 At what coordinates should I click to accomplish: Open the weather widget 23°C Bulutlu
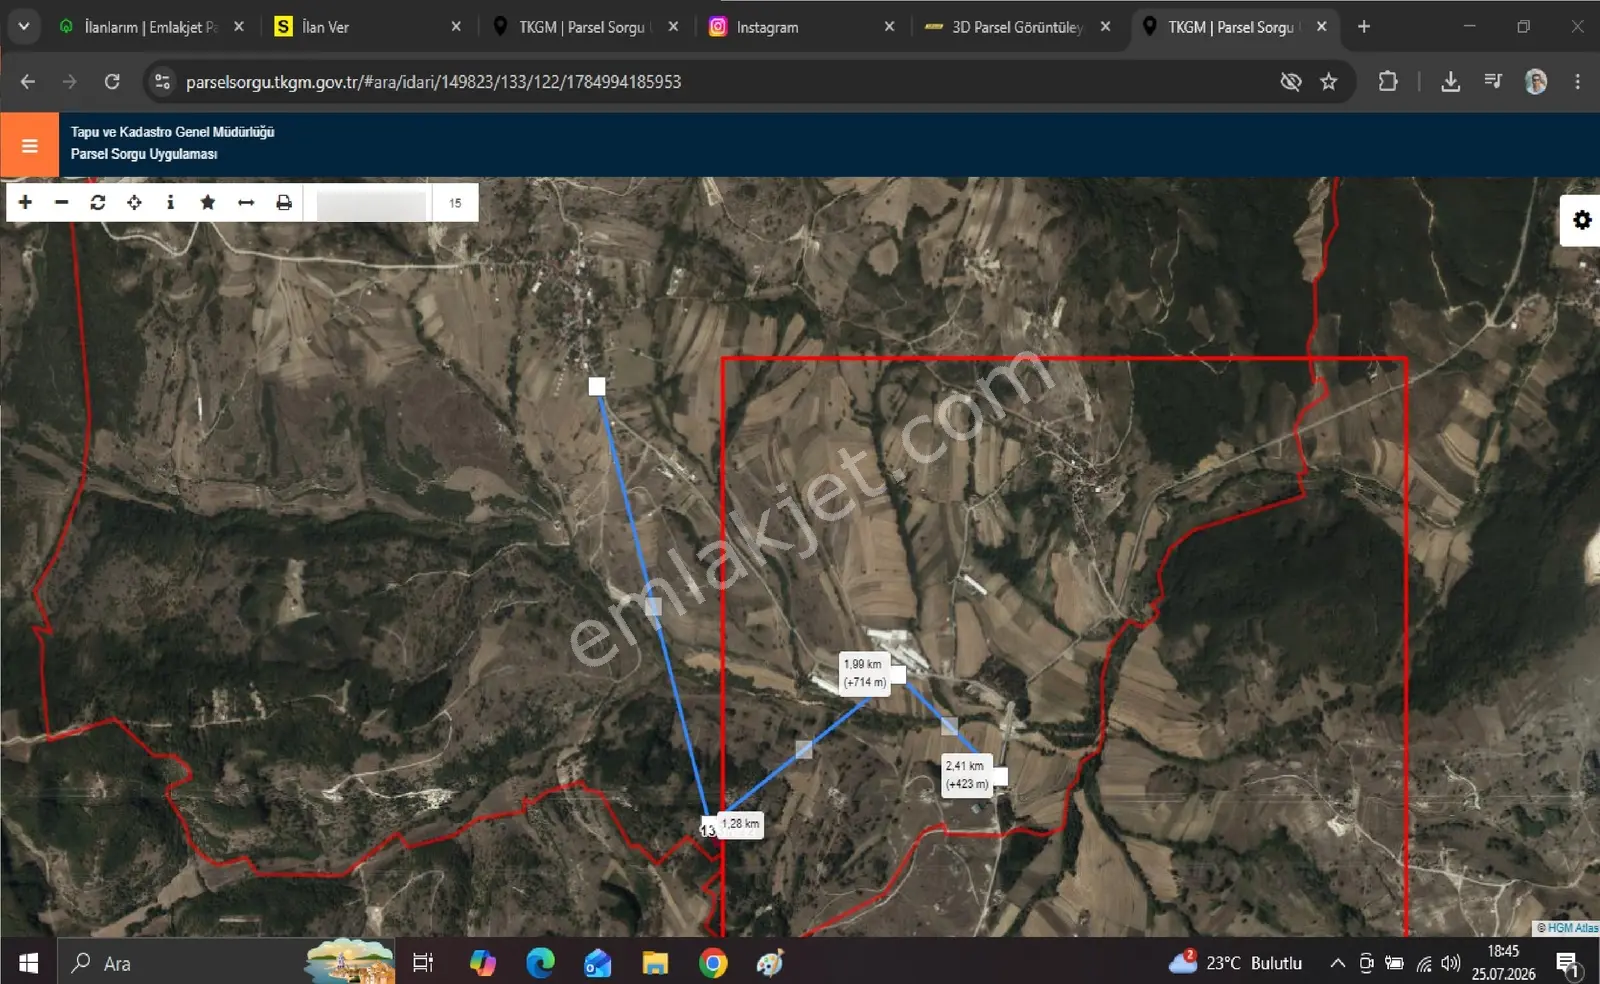coord(1236,963)
